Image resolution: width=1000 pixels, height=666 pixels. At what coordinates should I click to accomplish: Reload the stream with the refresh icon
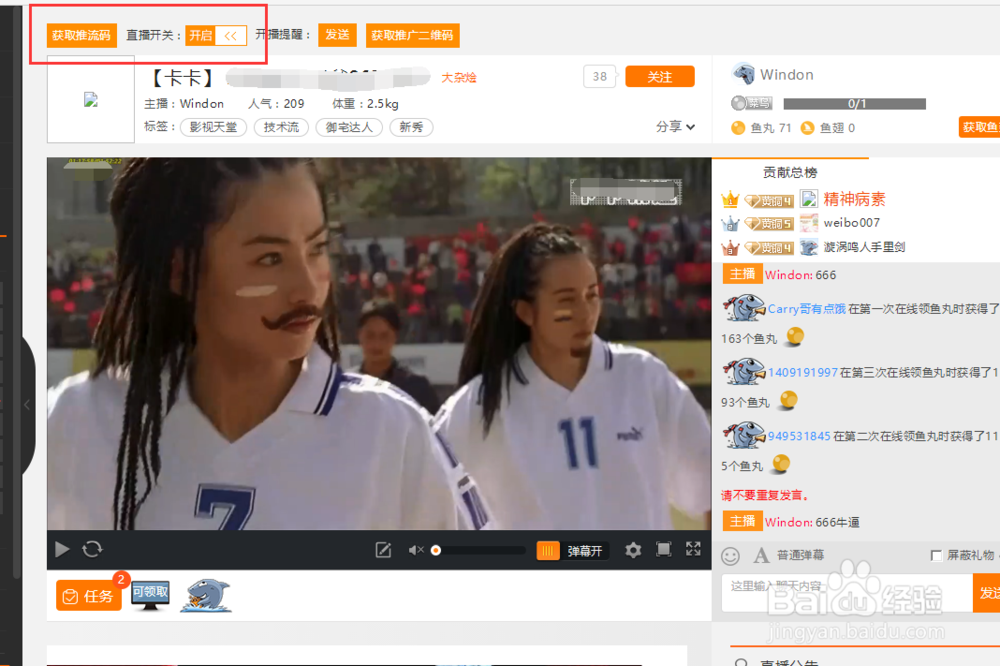point(92,549)
